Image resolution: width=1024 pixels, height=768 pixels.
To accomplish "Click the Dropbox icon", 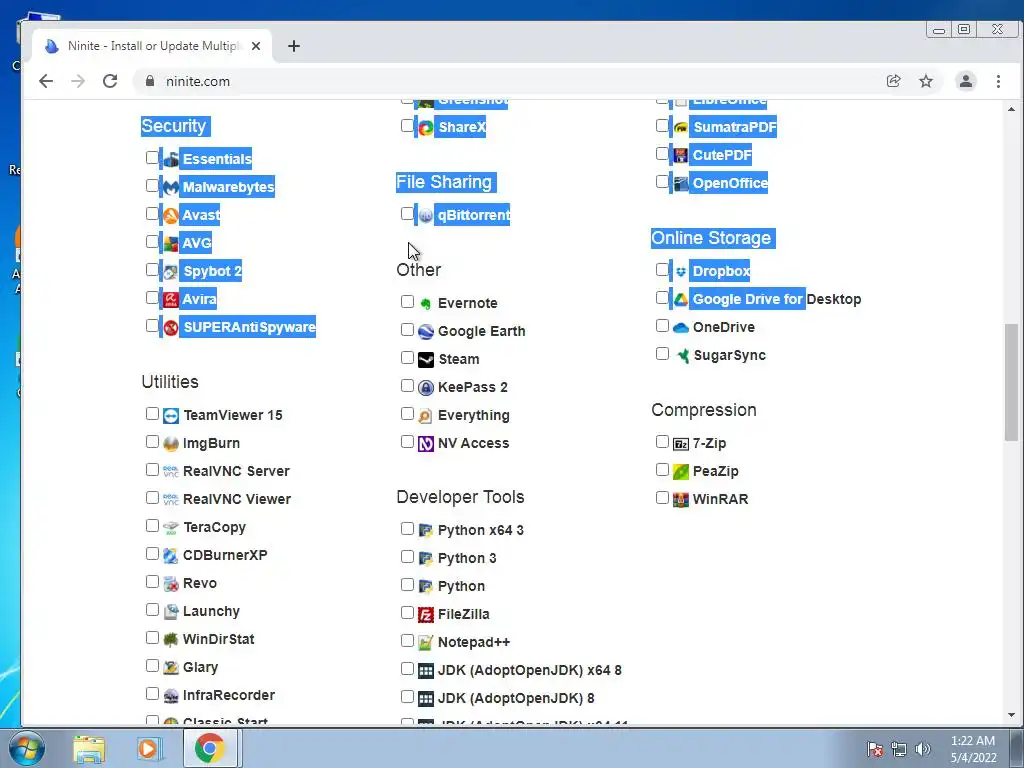I will [x=680, y=272].
